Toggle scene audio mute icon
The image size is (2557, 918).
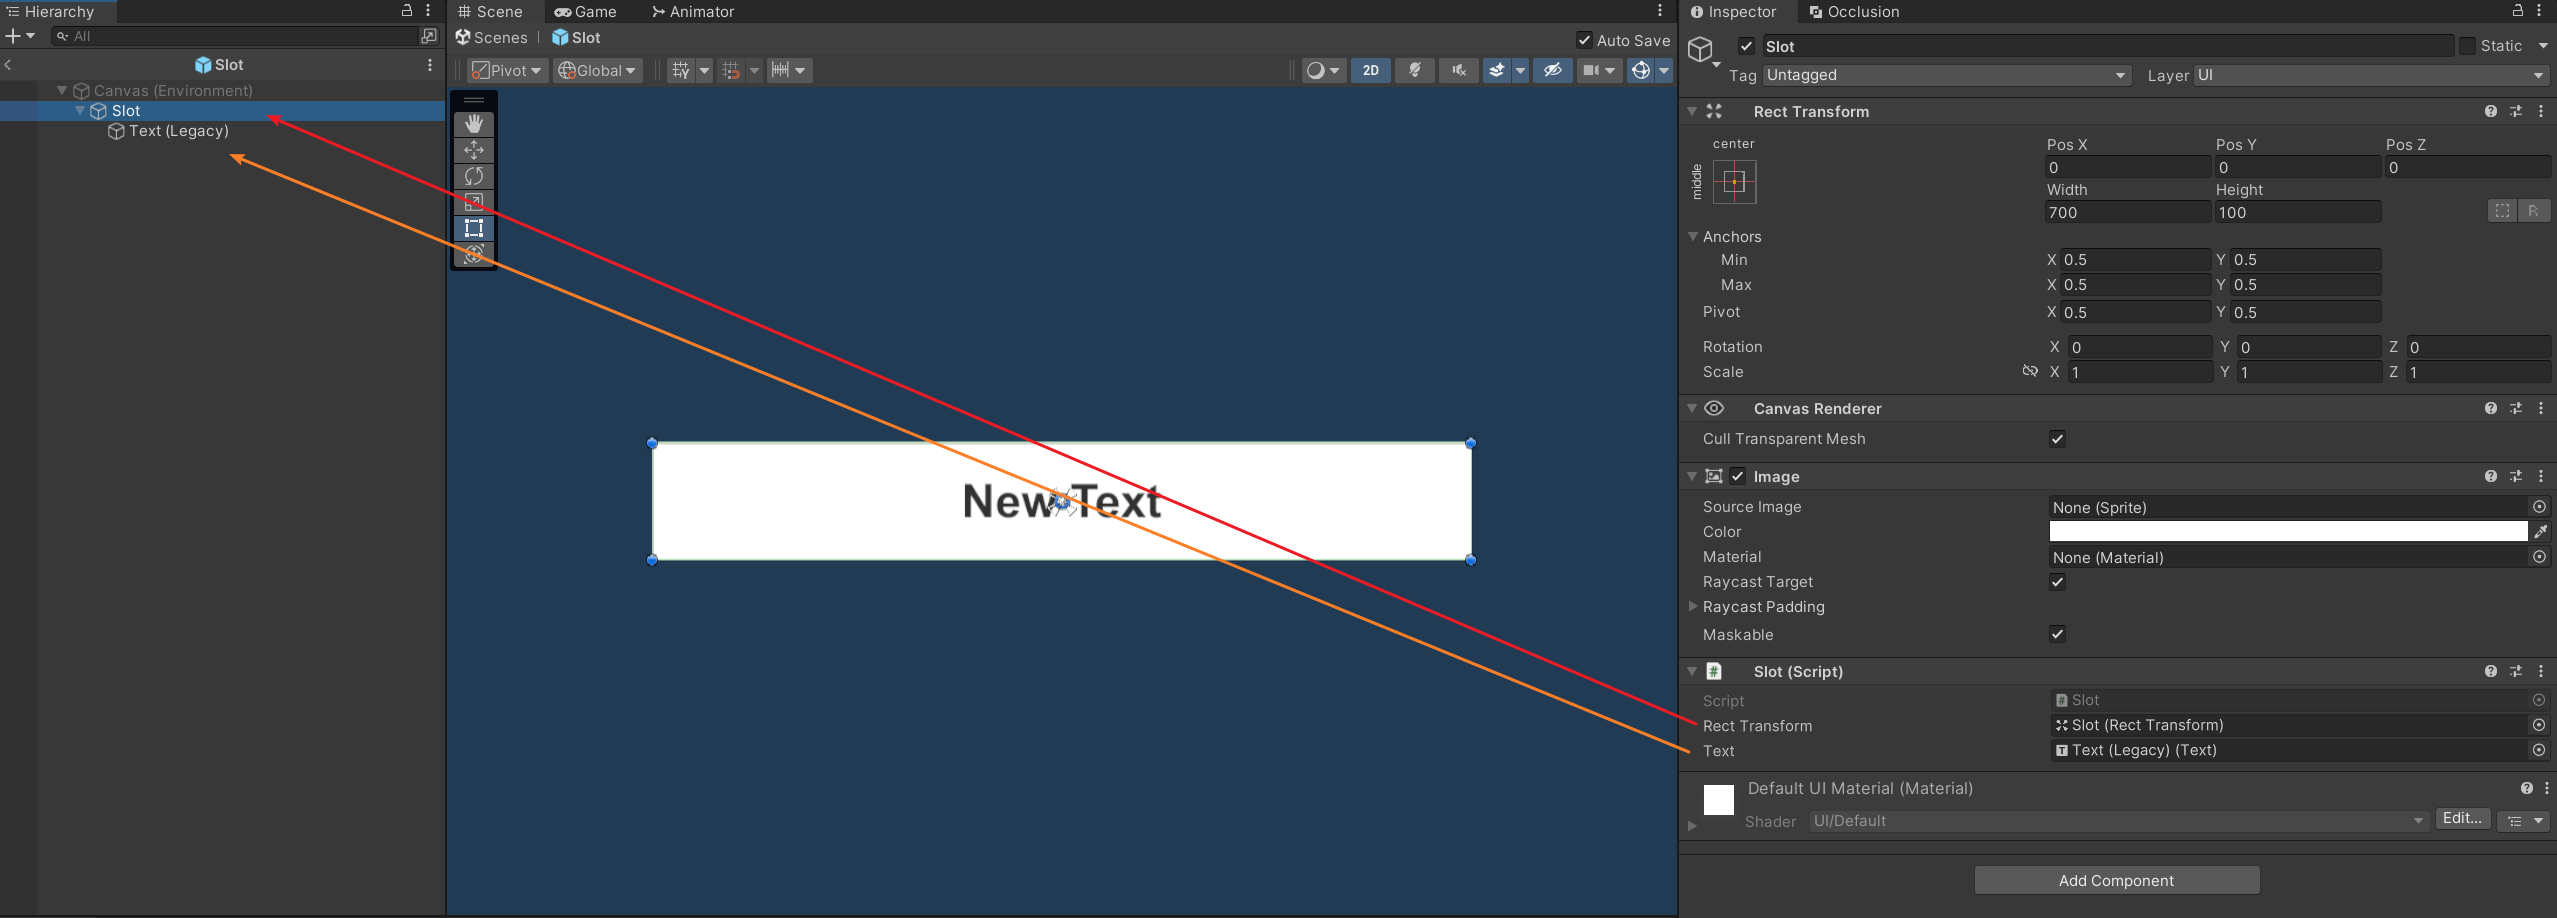point(1459,70)
